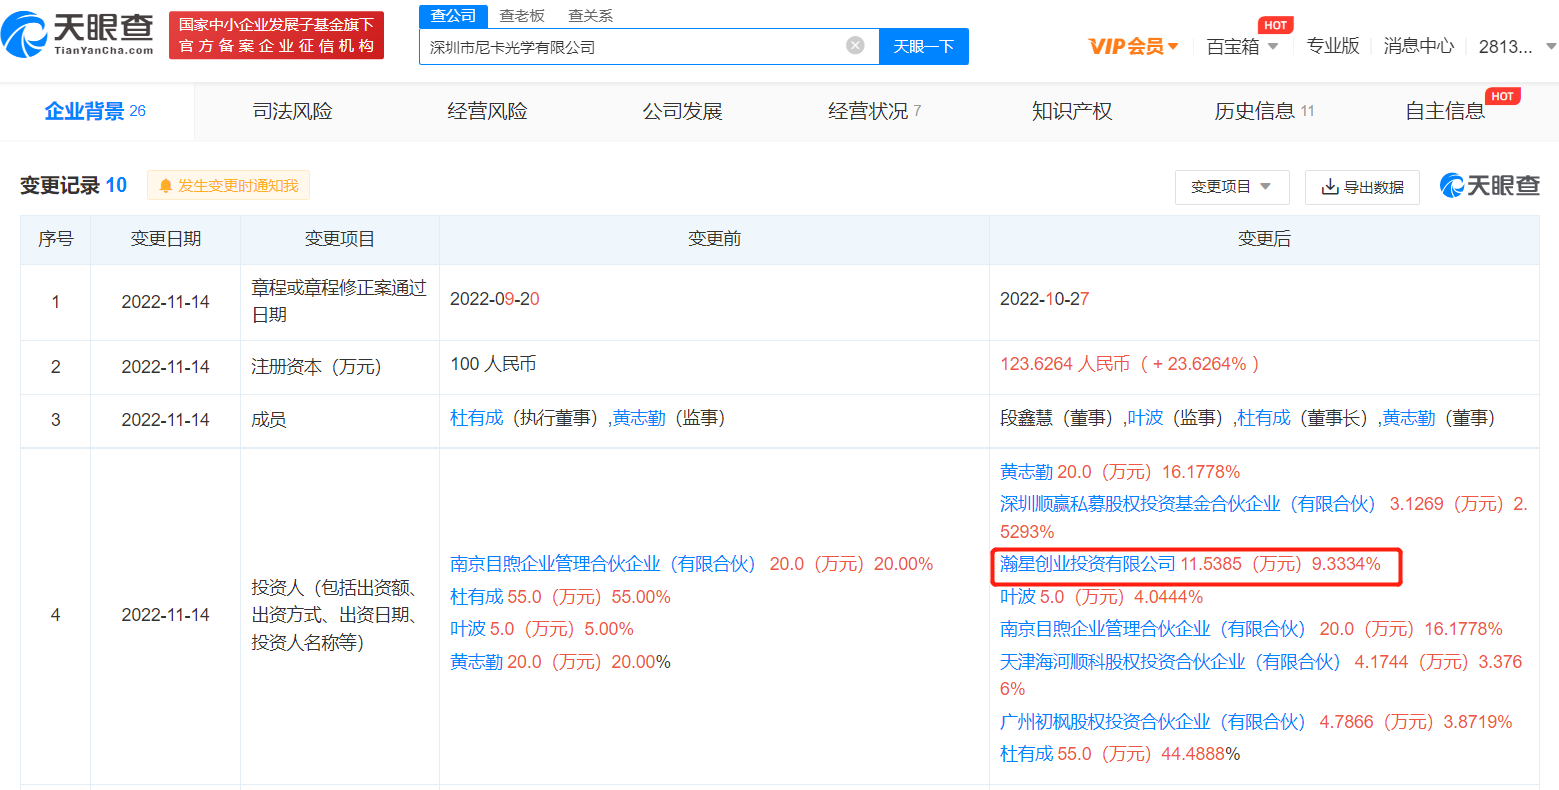Clear the search box using the X icon
The image size is (1559, 790).
pyautogui.click(x=854, y=46)
